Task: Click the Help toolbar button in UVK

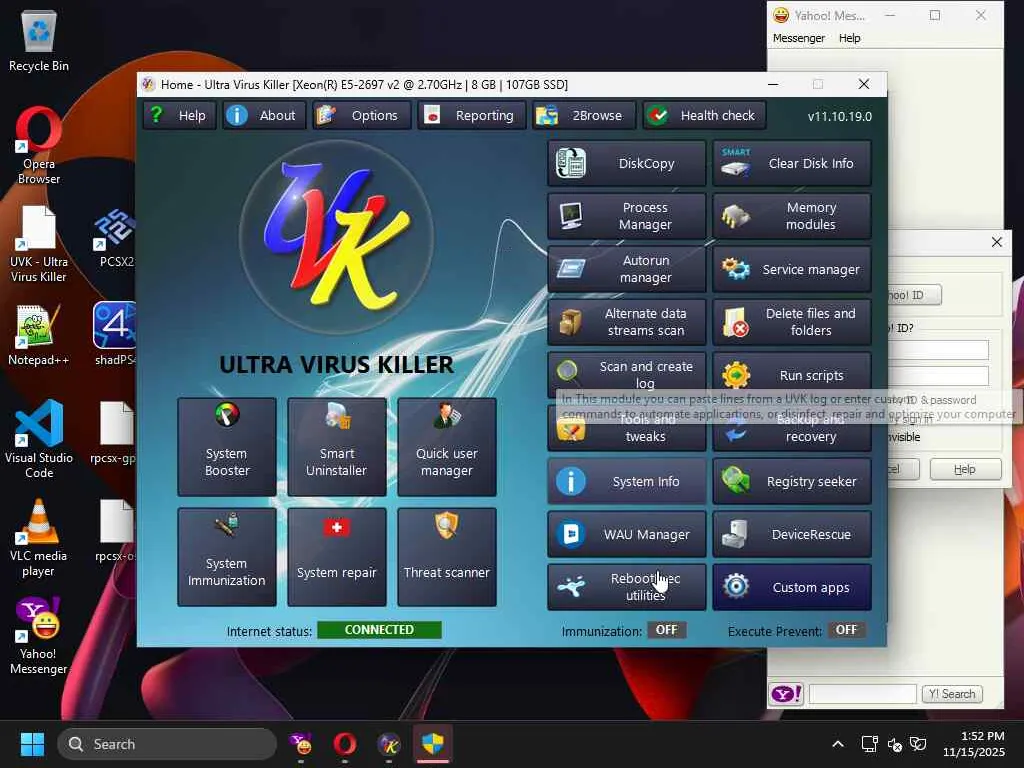Action: (x=179, y=116)
